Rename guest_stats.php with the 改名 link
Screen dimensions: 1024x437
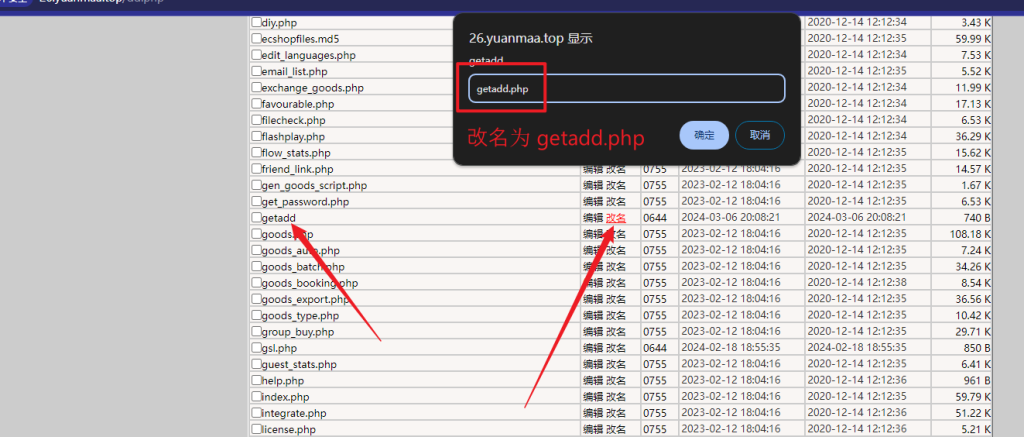coord(617,365)
